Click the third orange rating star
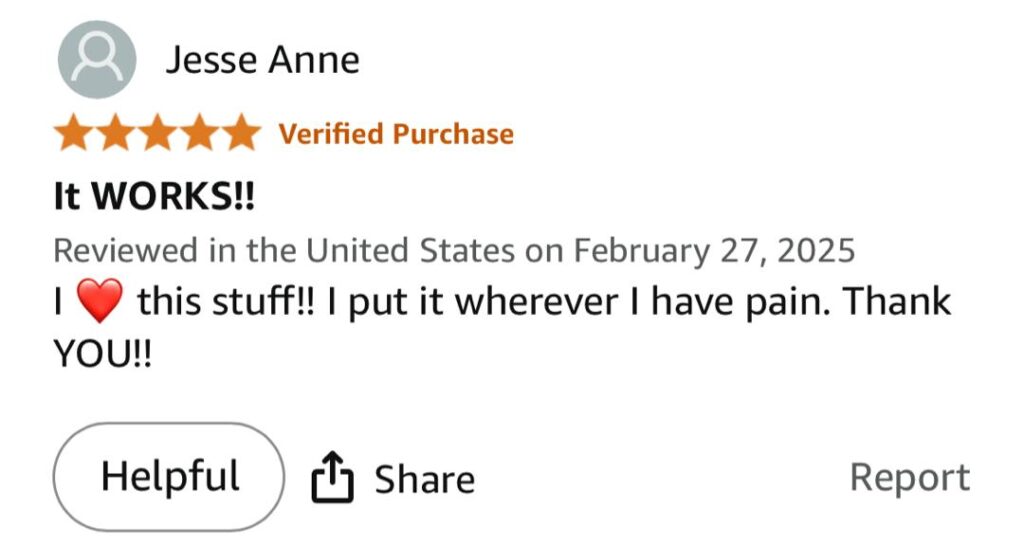This screenshot has height=546, width=1024. tap(156, 133)
